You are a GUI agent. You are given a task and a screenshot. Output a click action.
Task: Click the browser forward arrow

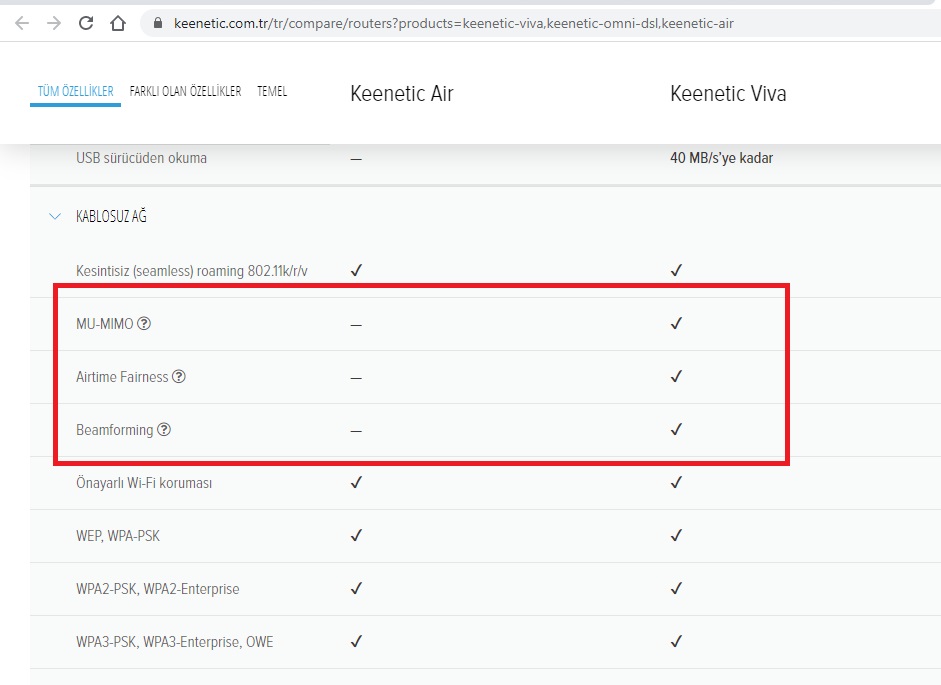tap(54, 23)
